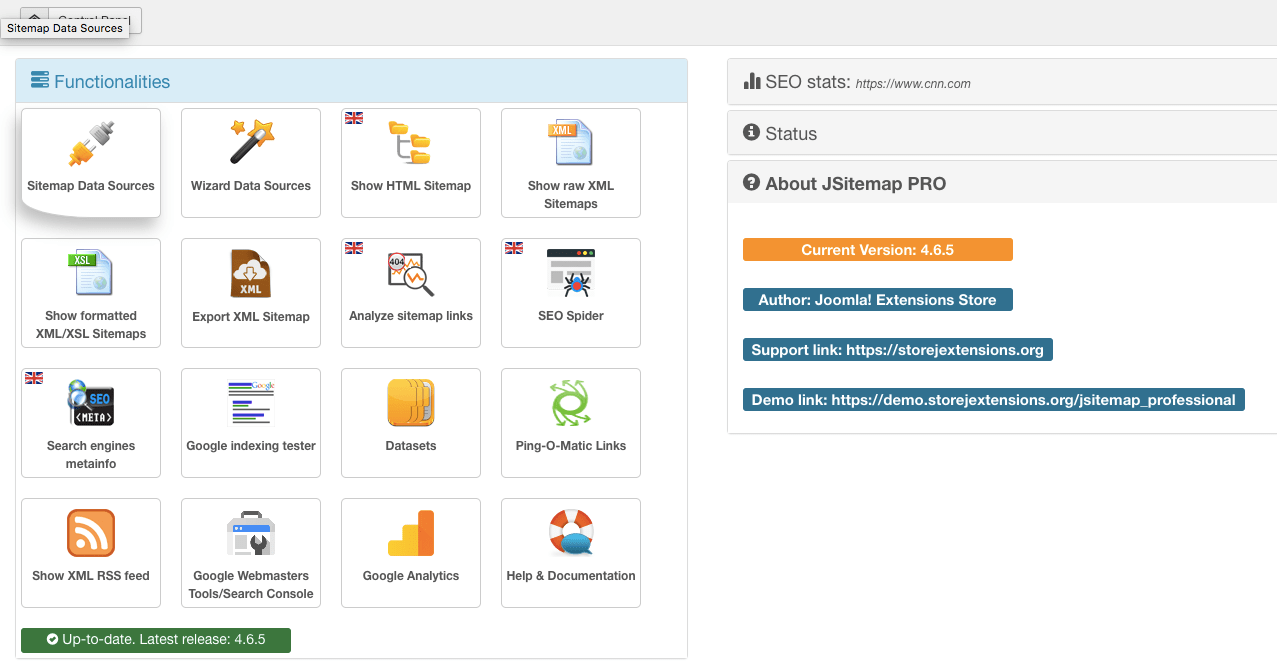Open Analyze sitemap links tile
The height and width of the screenshot is (661, 1277).
click(411, 293)
